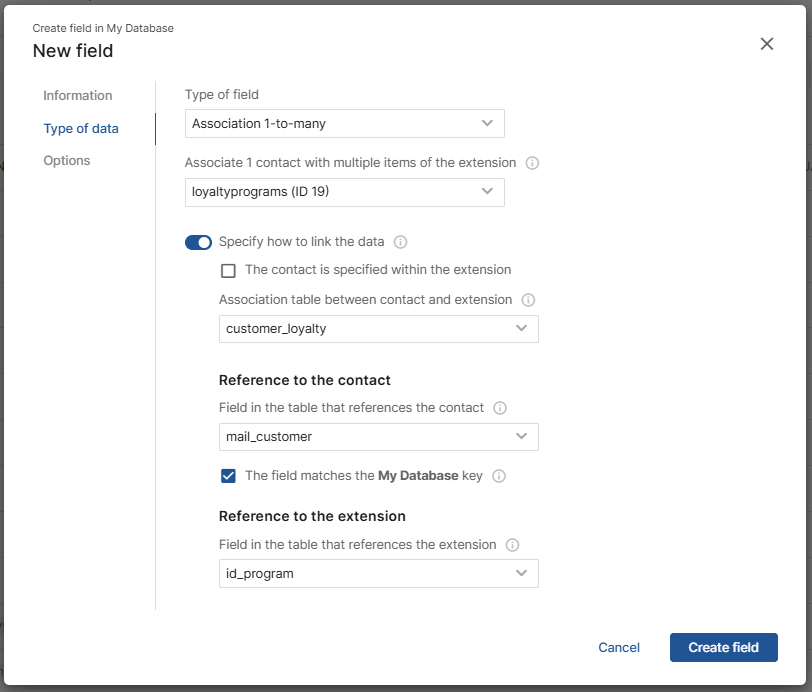Open the customer_loyalty association table dropdown
This screenshot has height=692, width=812.
tap(378, 329)
